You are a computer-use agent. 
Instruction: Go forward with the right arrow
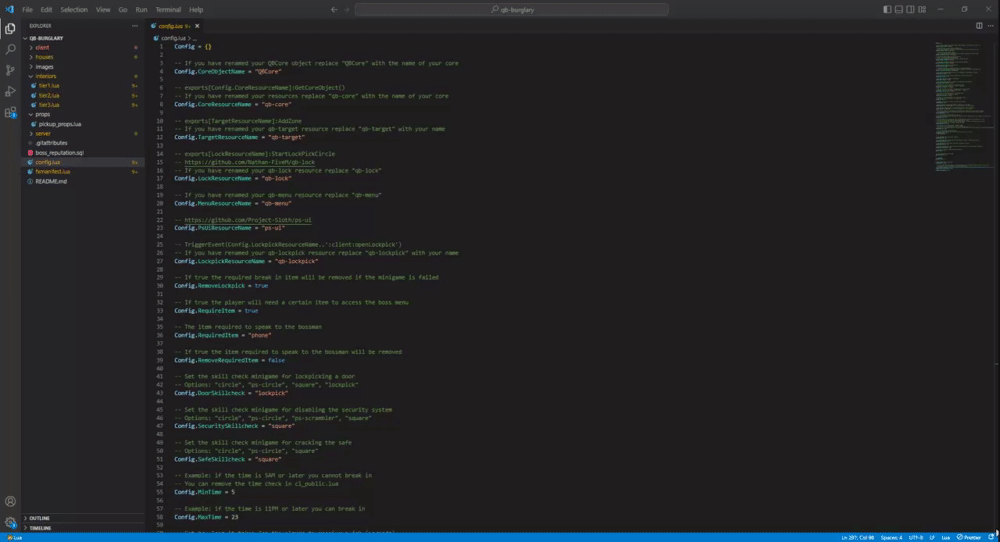point(347,10)
